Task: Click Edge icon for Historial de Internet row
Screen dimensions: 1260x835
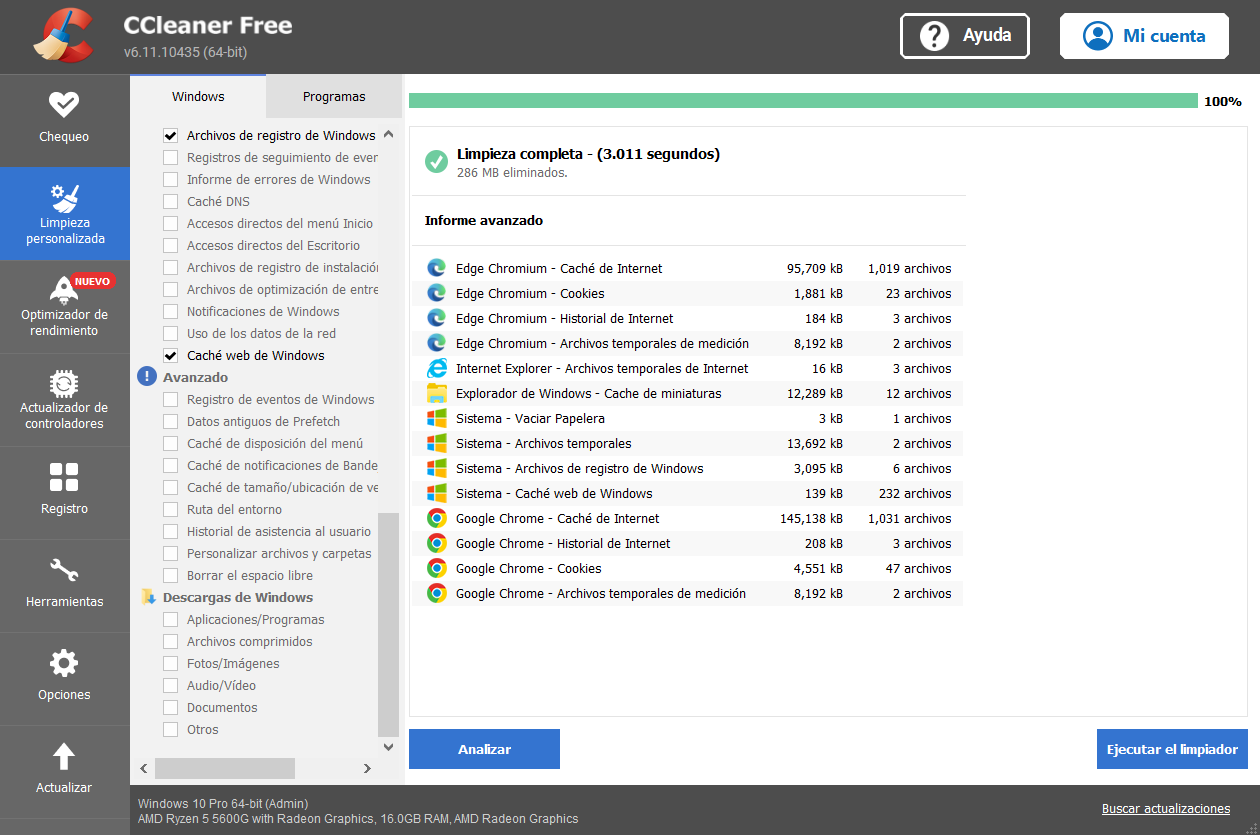Action: point(436,318)
